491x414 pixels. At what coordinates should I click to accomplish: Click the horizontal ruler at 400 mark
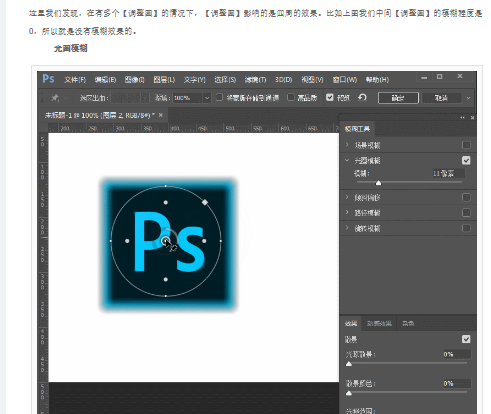175,129
